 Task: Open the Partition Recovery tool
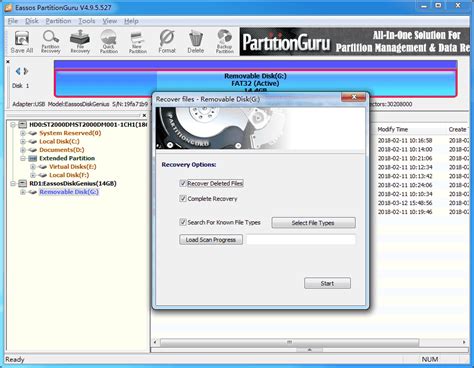pos(51,41)
